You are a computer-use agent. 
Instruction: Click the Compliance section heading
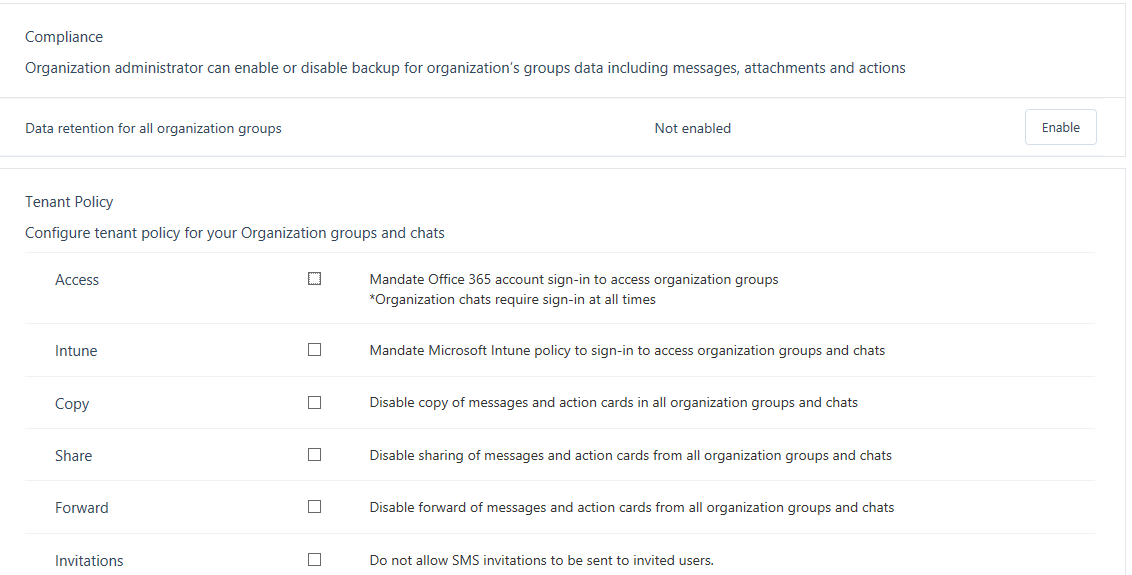click(x=64, y=37)
